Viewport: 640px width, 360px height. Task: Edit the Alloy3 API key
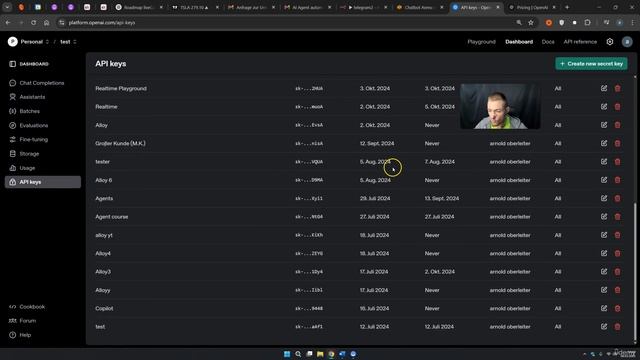[604, 272]
